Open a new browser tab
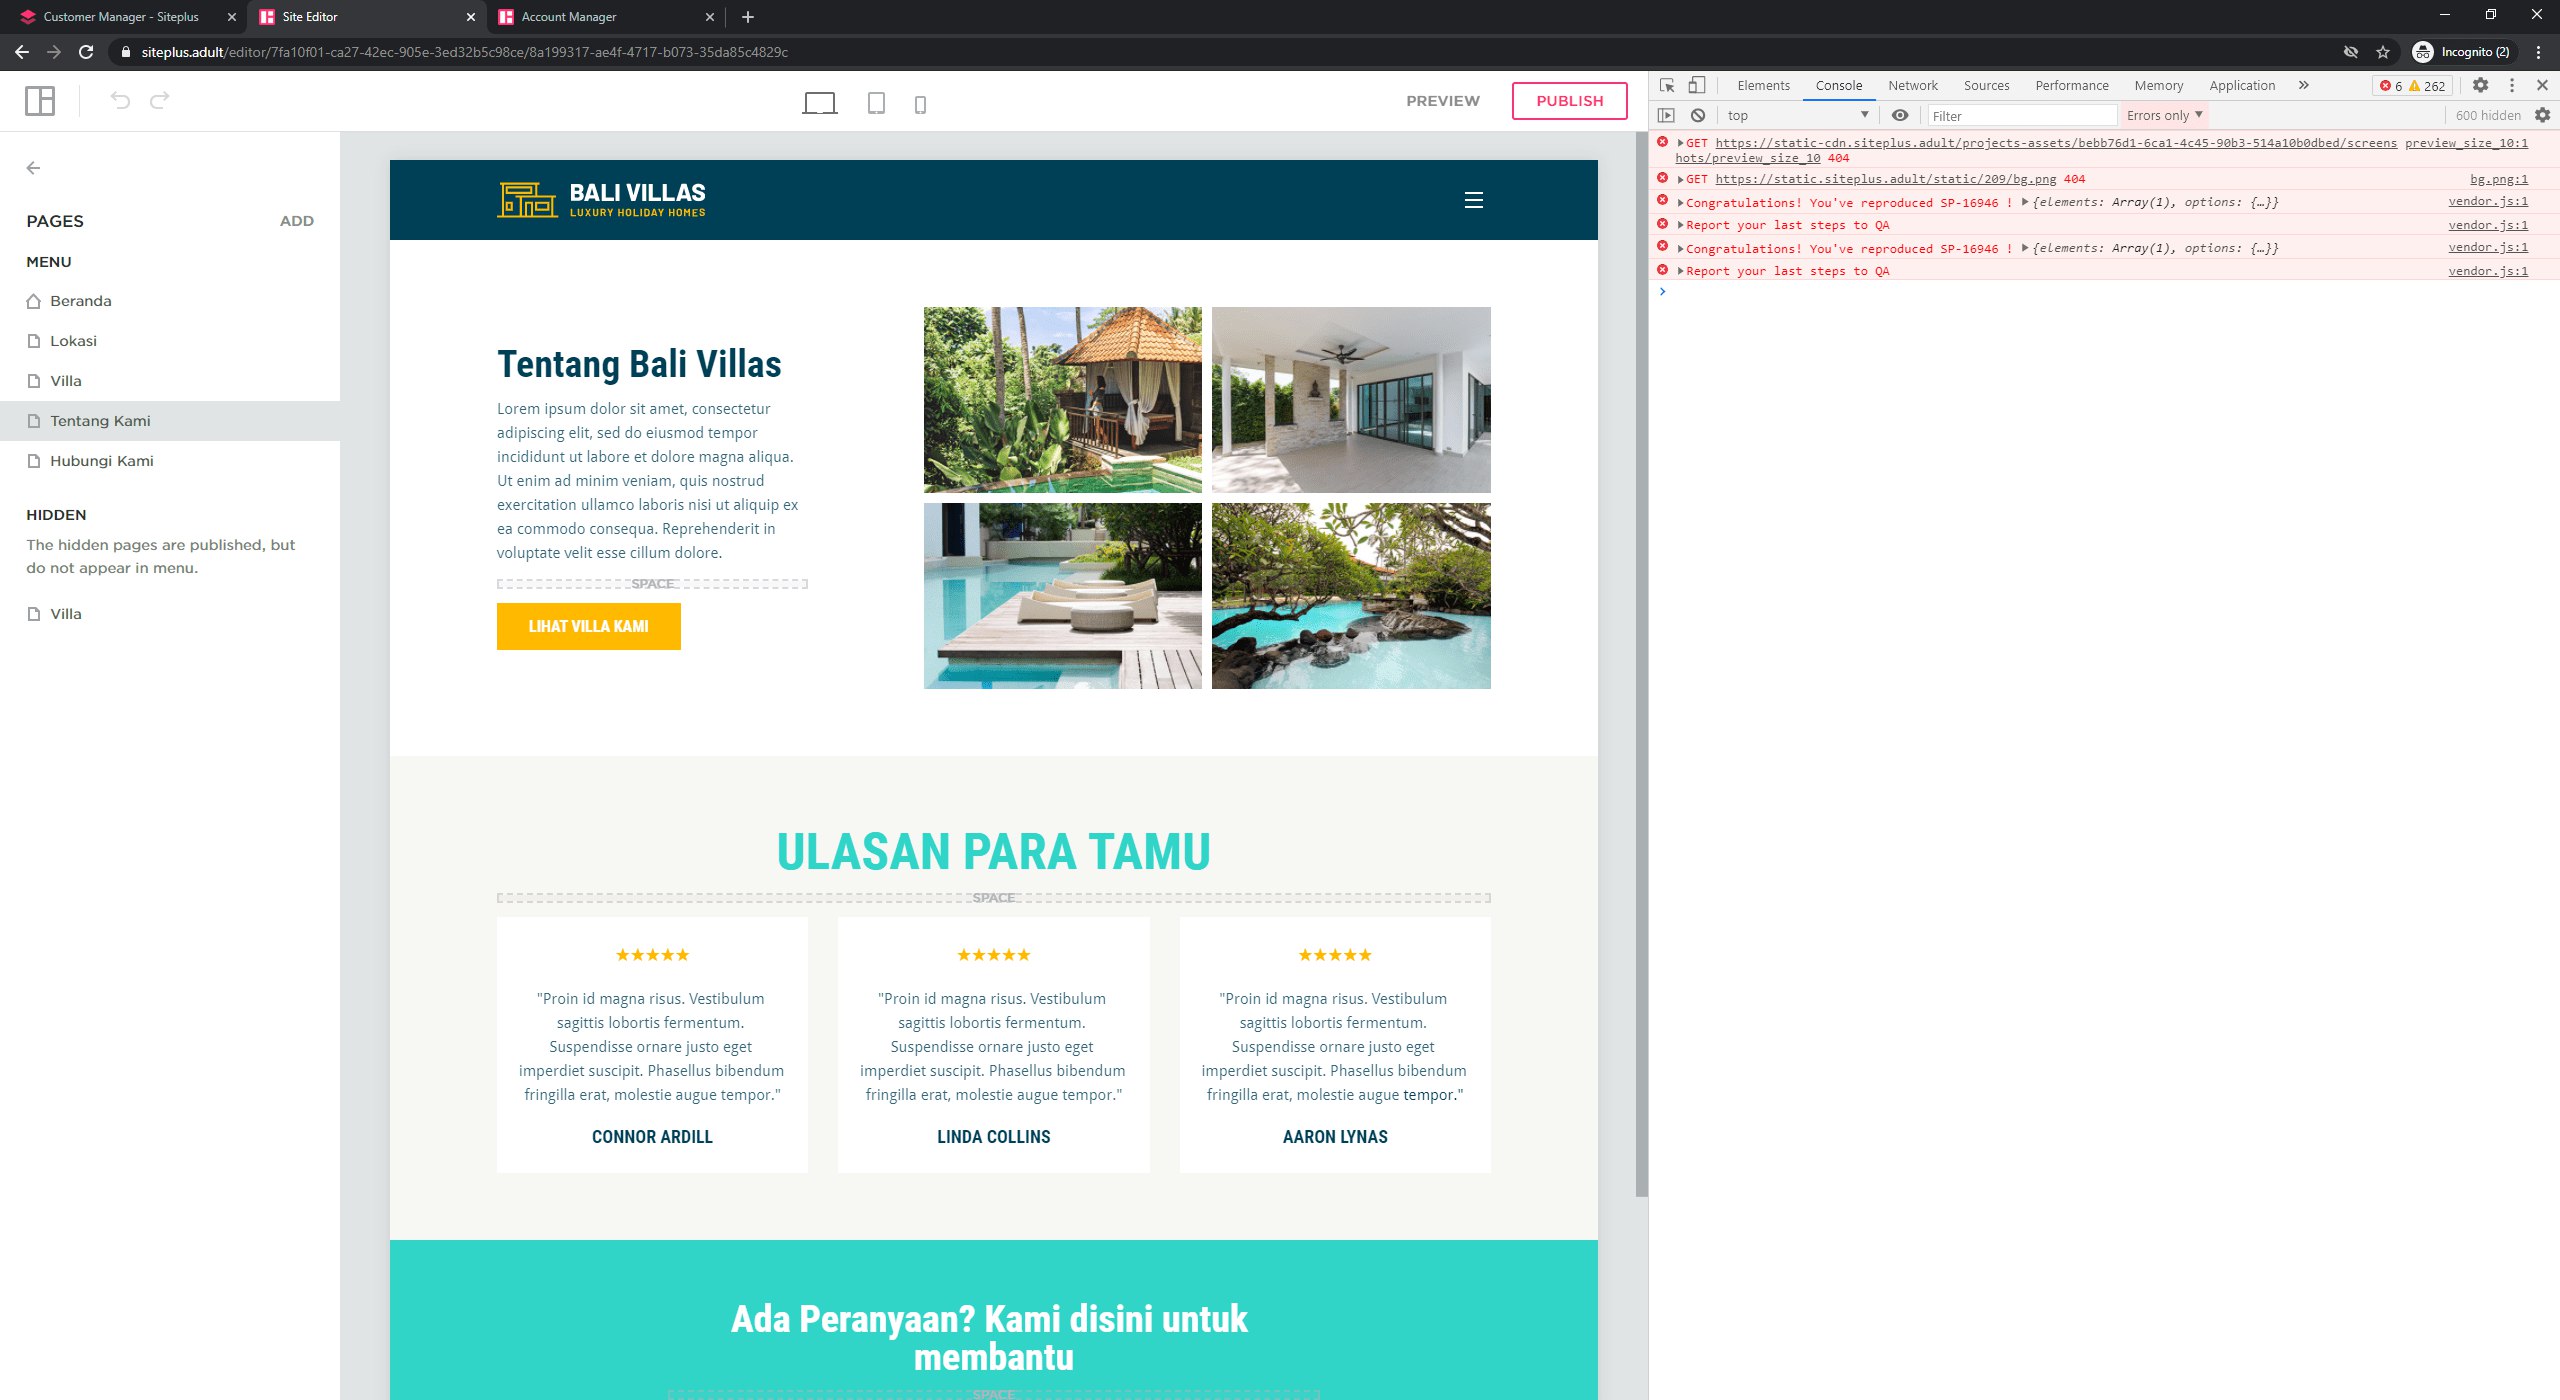 [748, 17]
